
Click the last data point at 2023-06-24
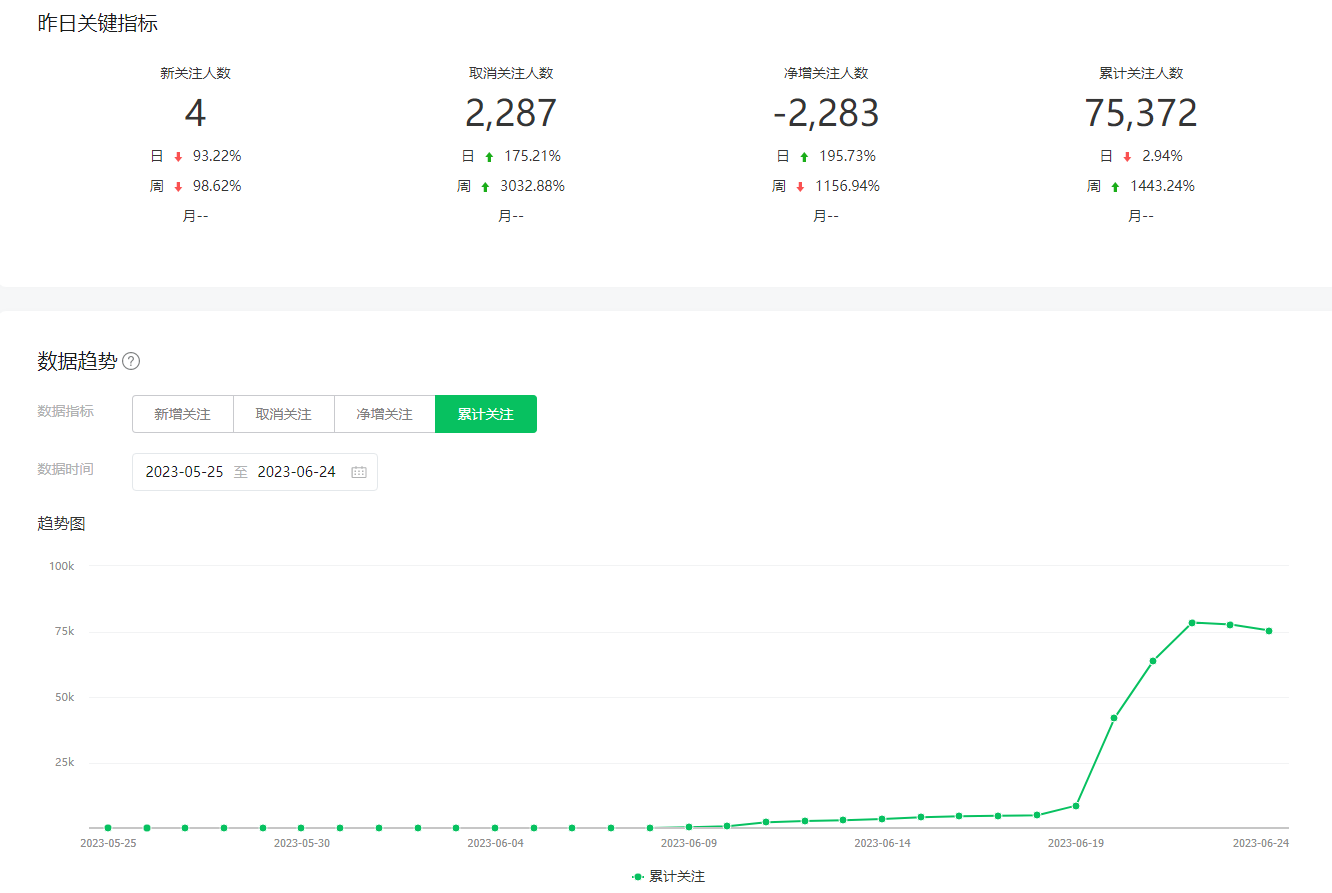[x=1269, y=631]
